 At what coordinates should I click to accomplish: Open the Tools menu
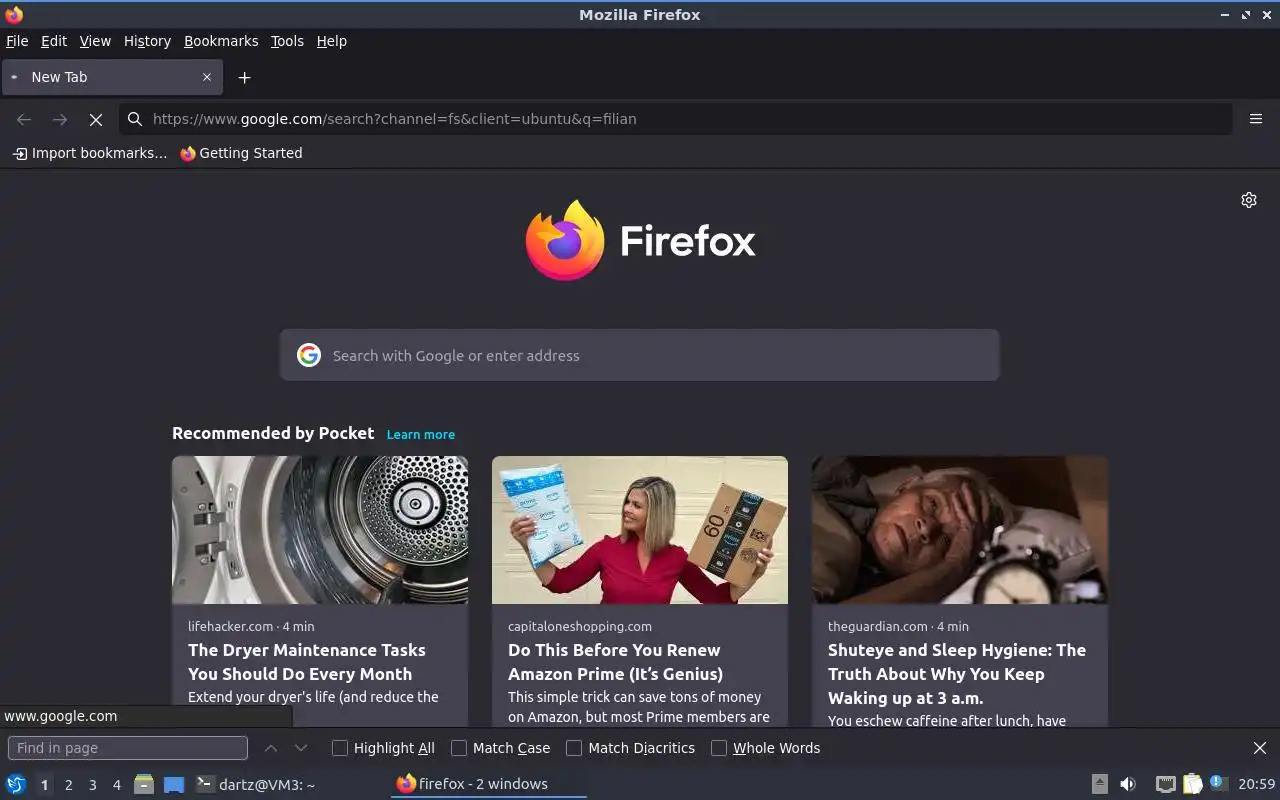coord(287,41)
